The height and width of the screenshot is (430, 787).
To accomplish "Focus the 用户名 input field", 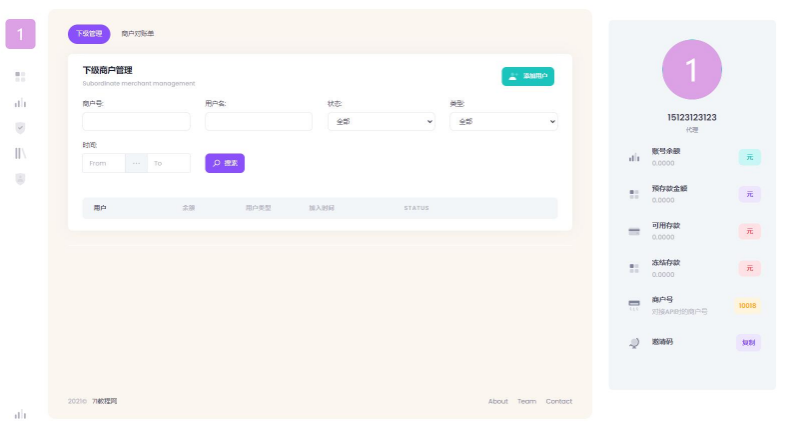I will [258, 121].
